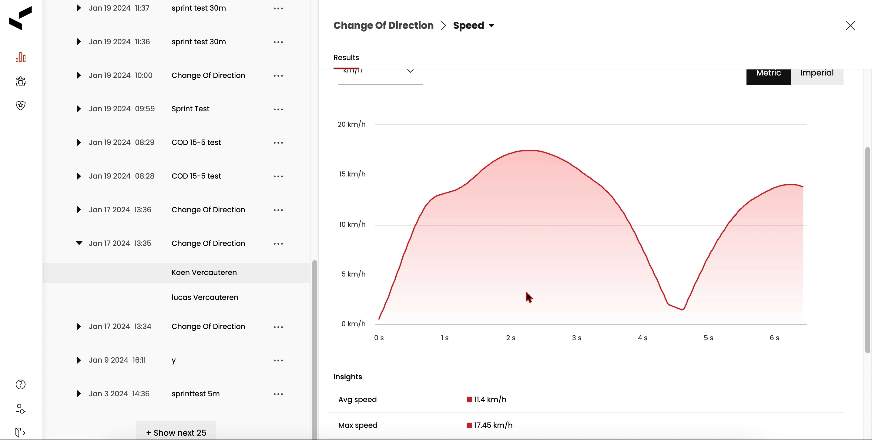Image resolution: width=872 pixels, height=440 pixels.
Task: Click the logout door icon
Action: (21, 432)
